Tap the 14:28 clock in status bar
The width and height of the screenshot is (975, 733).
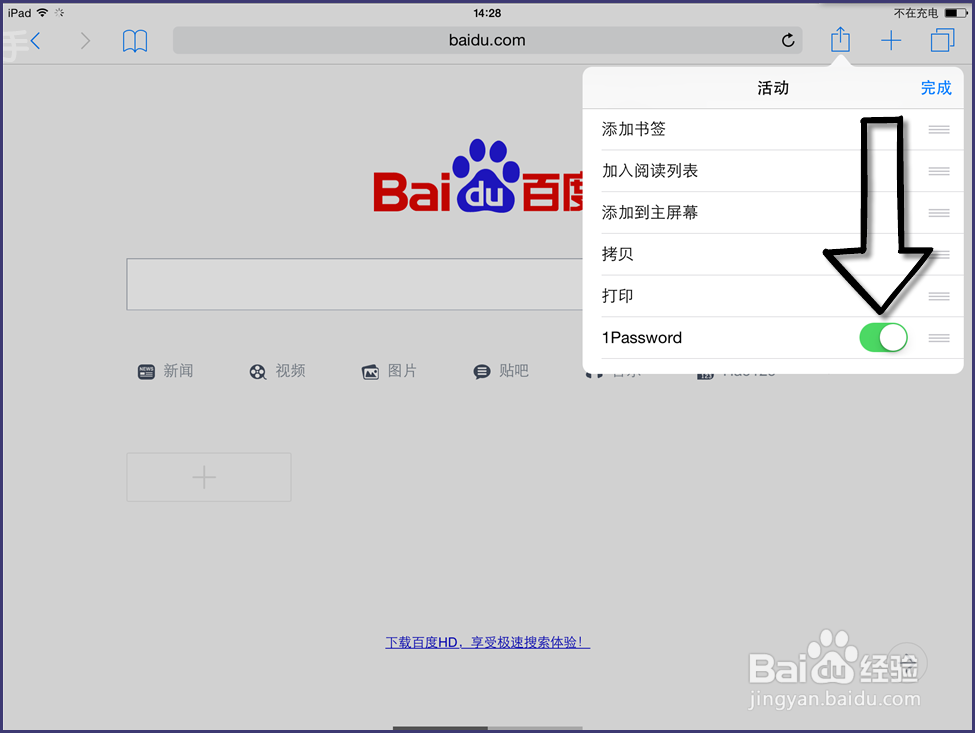487,13
